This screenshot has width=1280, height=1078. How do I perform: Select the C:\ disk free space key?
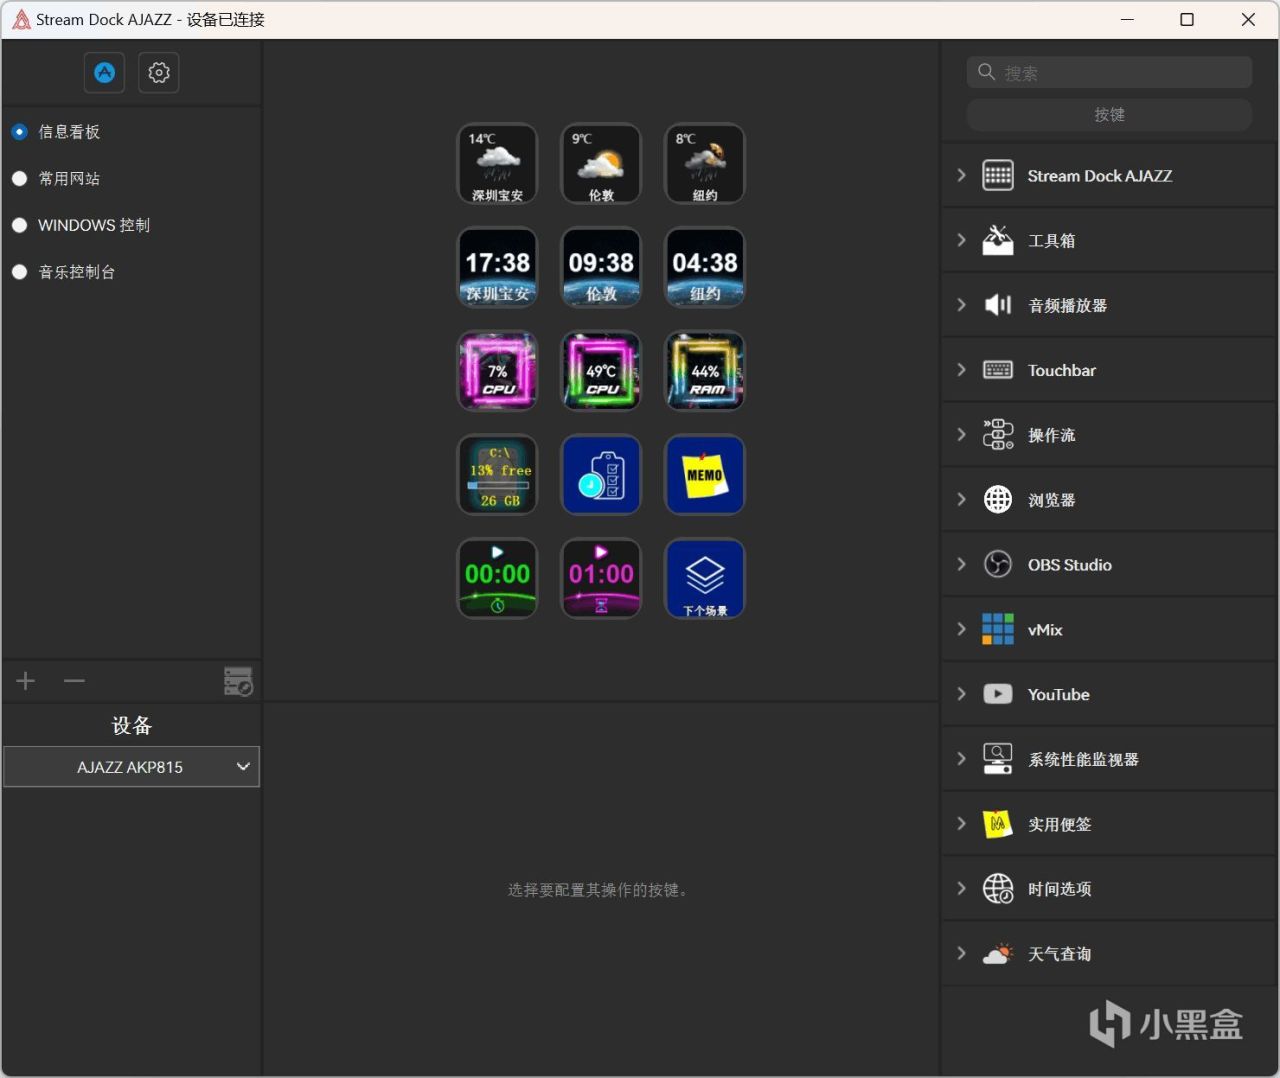497,475
